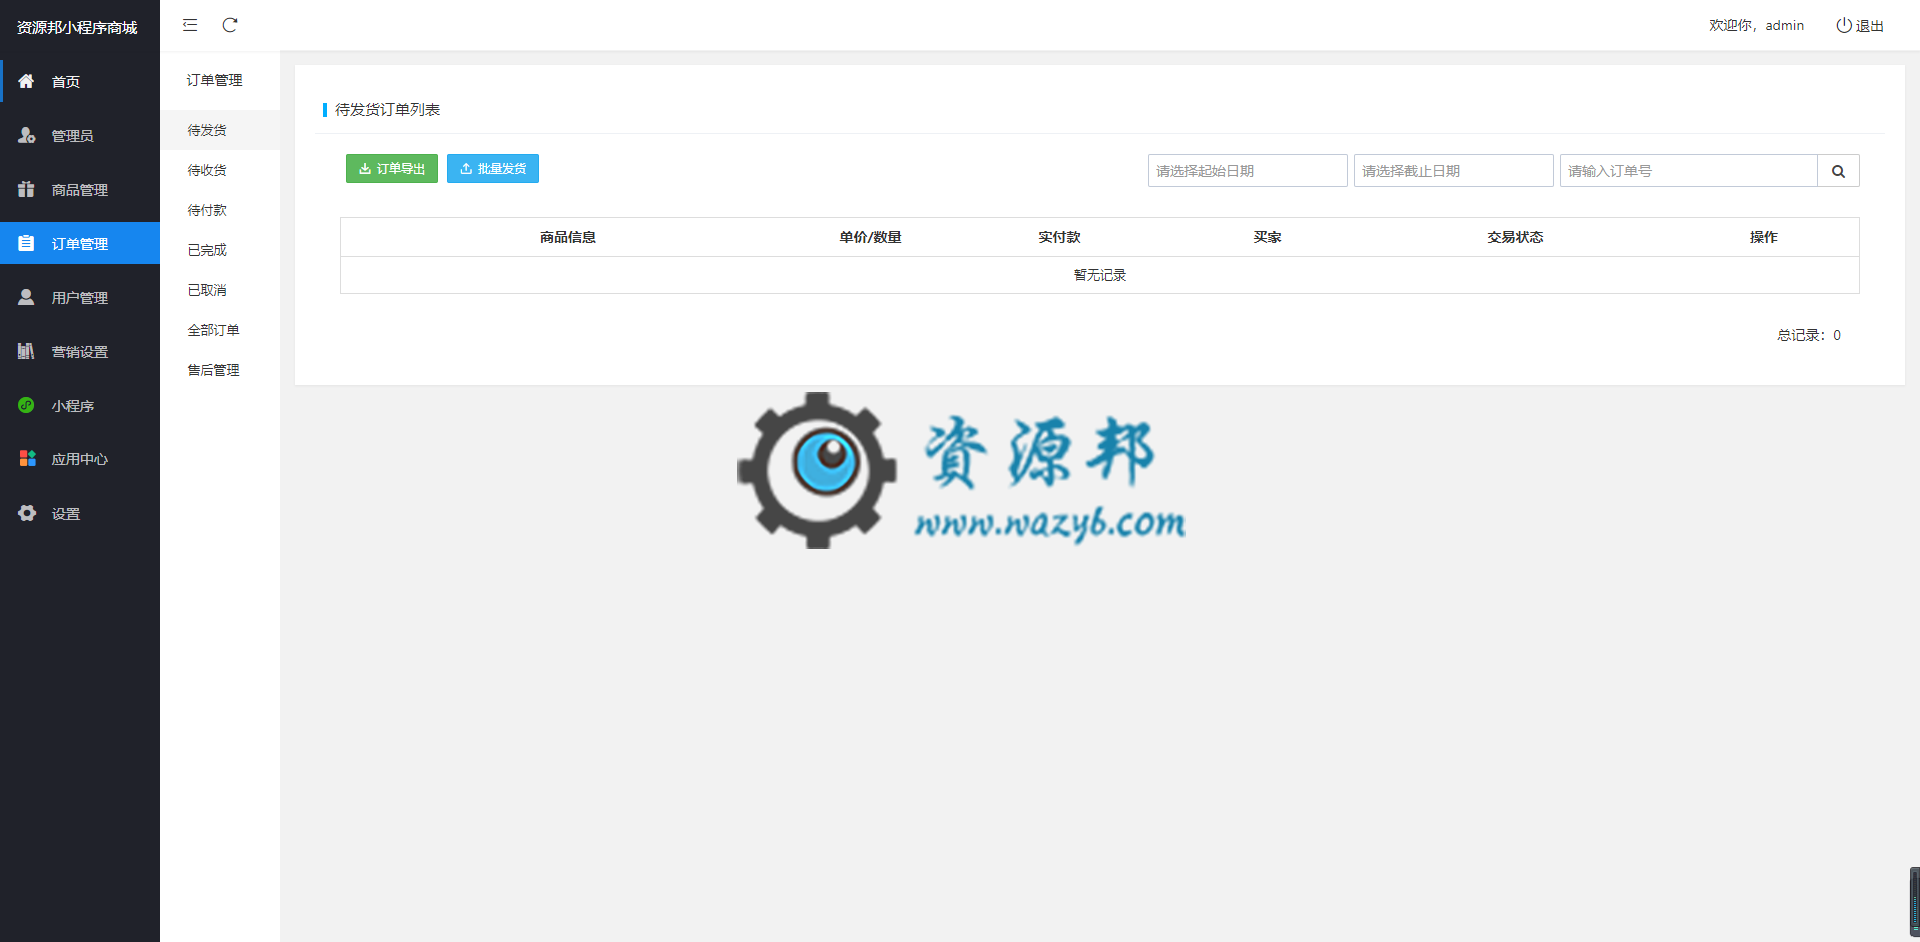Click 欢迎你, admin text
Image resolution: width=1920 pixels, height=942 pixels.
(x=1756, y=25)
